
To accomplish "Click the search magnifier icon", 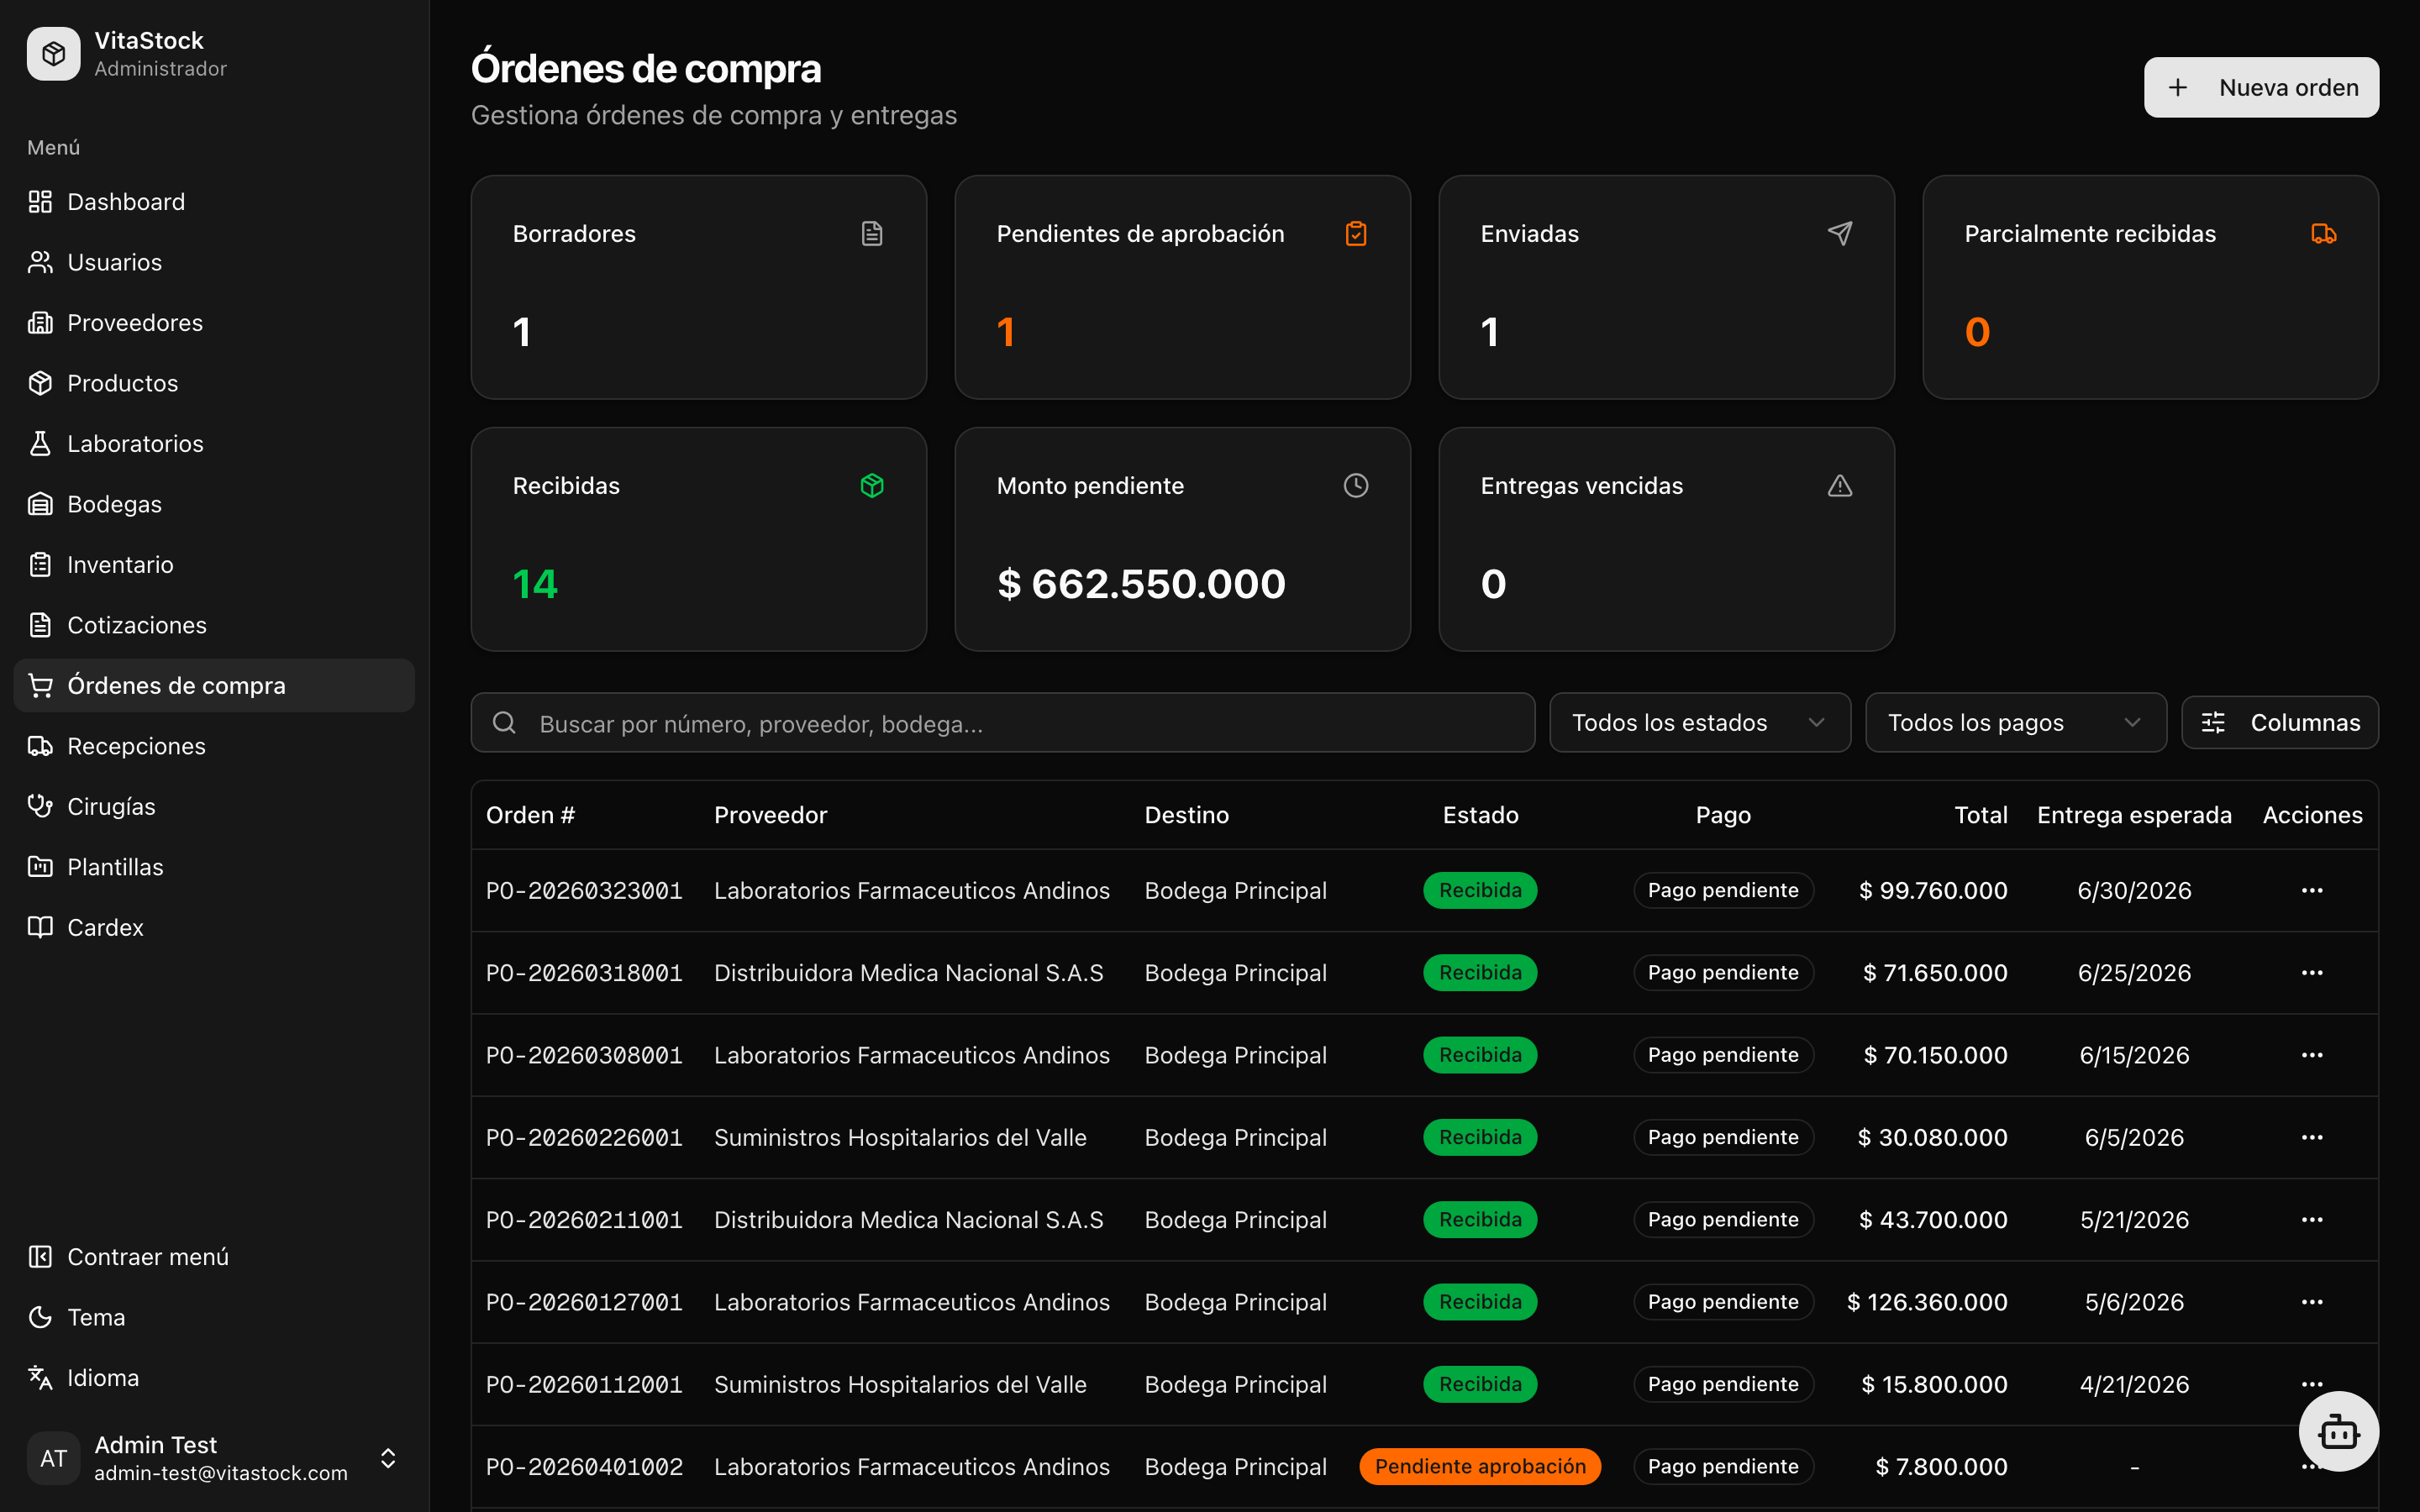I will [505, 723].
